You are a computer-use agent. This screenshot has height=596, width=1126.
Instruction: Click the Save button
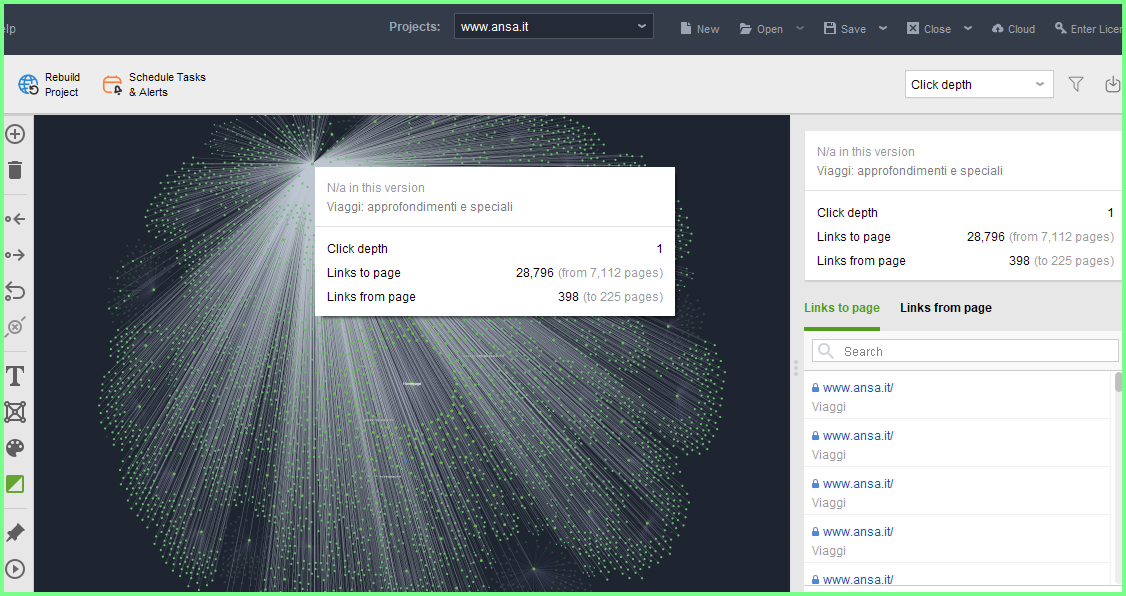(844, 29)
